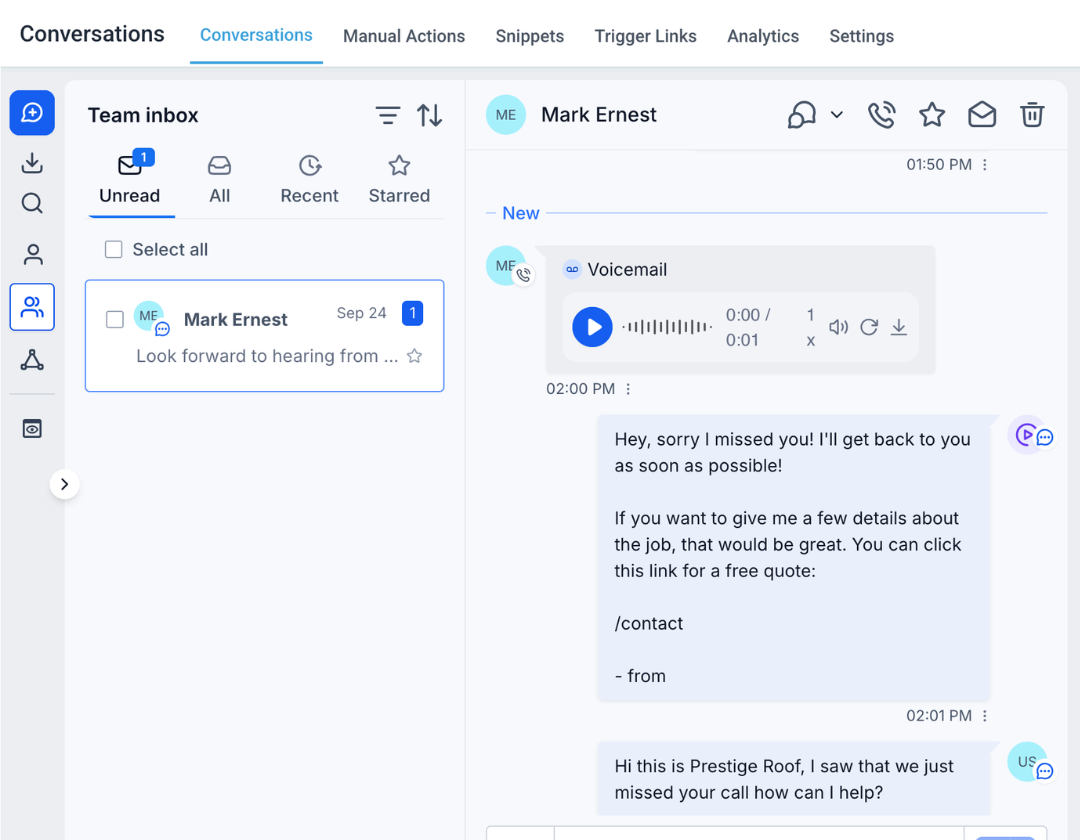Check the Select all checkbox

point(114,249)
